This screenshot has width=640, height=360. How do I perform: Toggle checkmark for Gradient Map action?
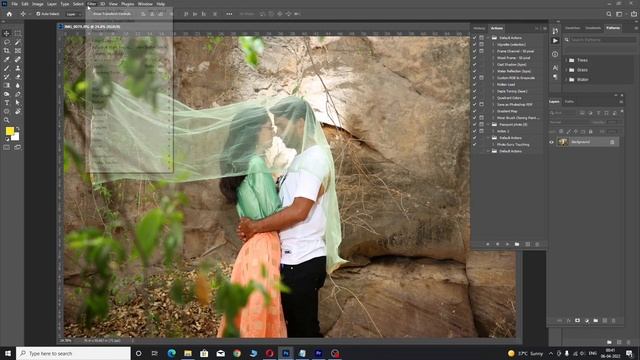(x=474, y=111)
